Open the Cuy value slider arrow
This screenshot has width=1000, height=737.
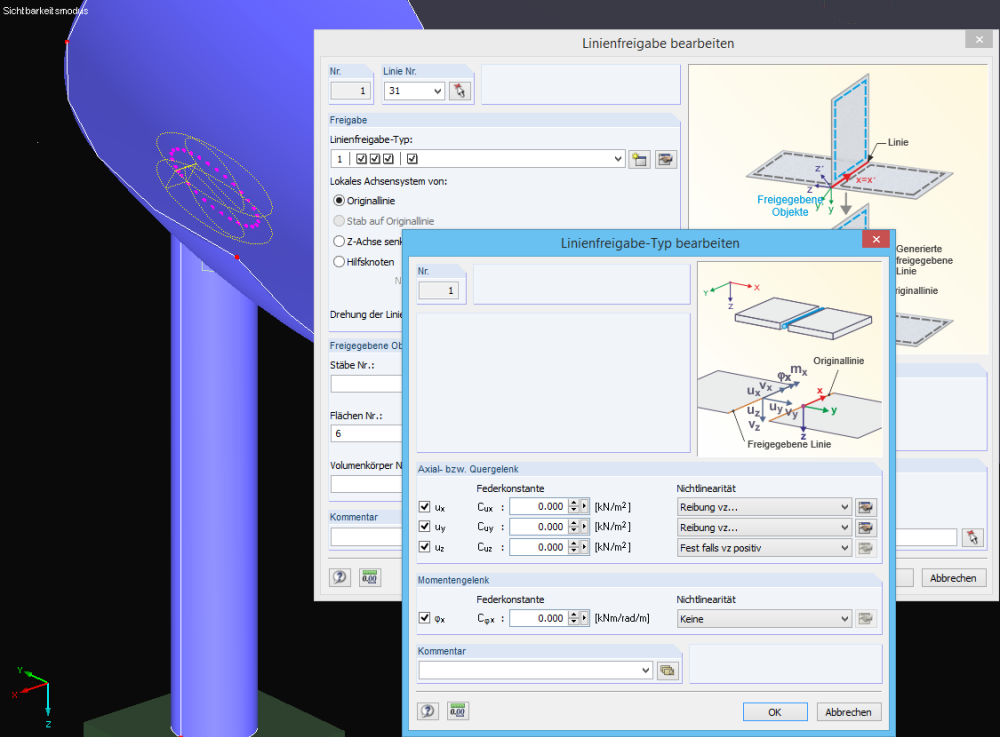[584, 527]
